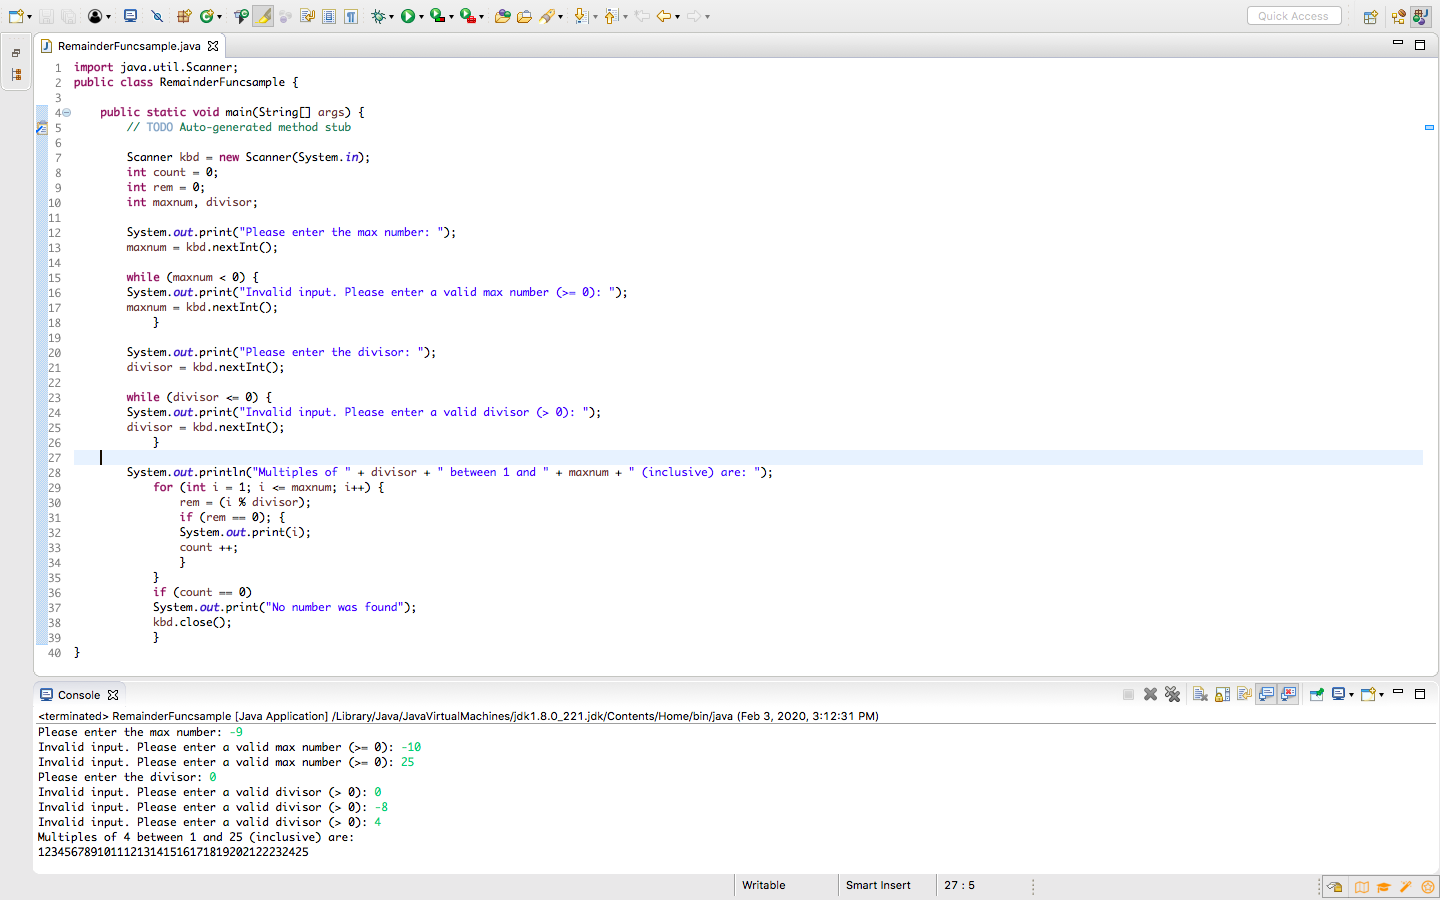The height and width of the screenshot is (900, 1440).
Task: Click the Debug bug icon
Action: (x=378, y=16)
